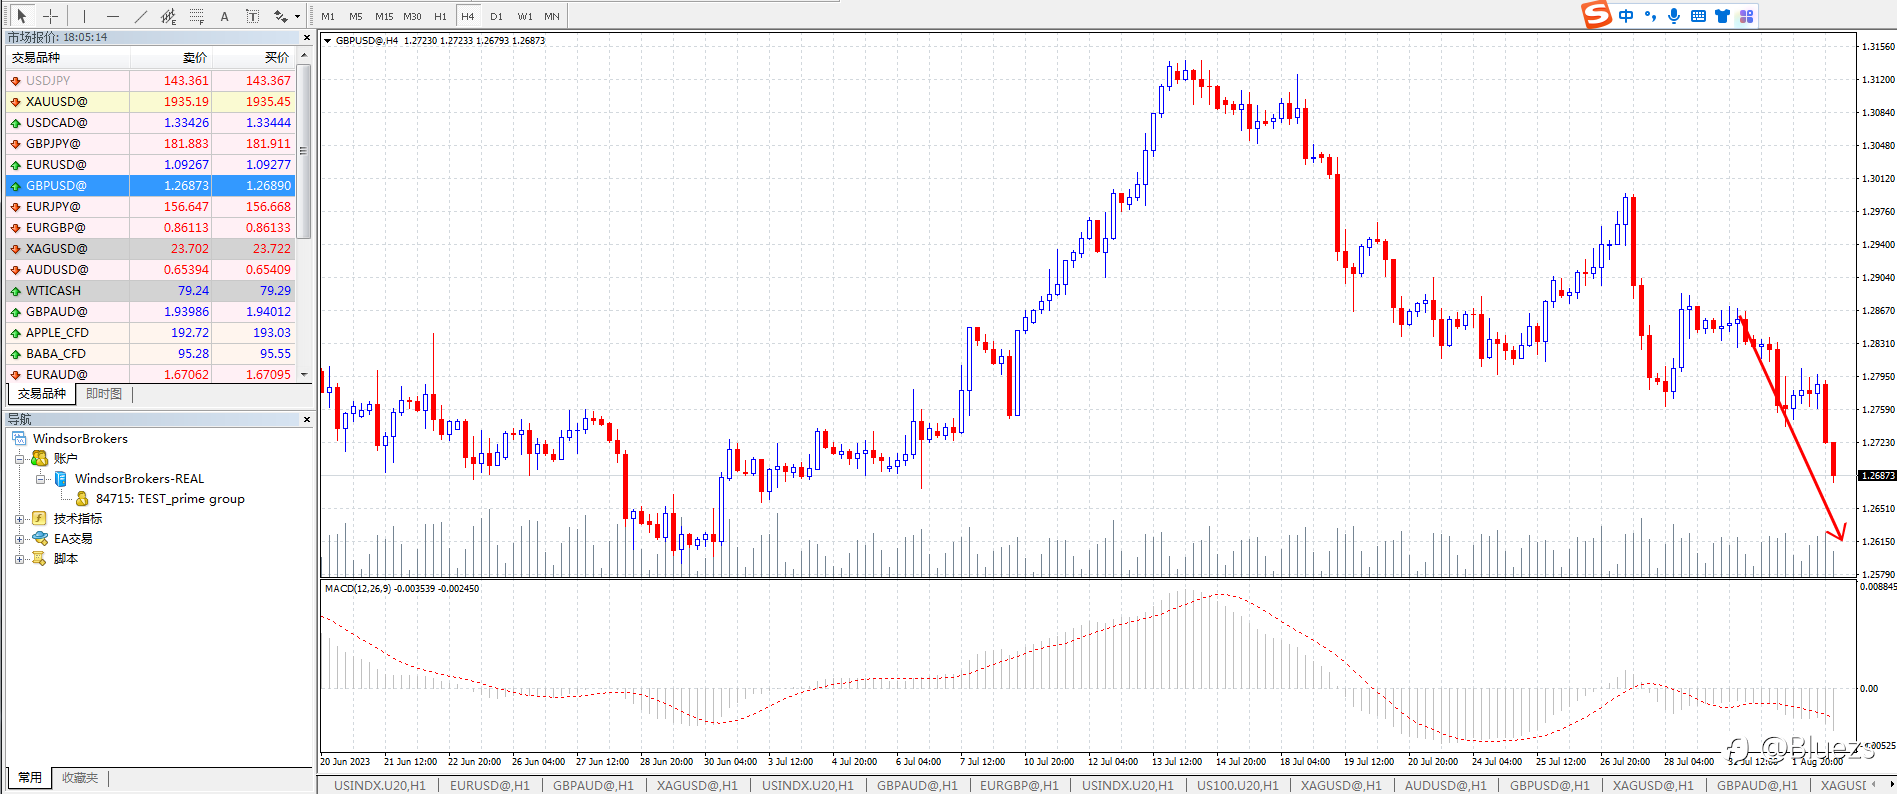Click the 交易品种 symbol column header
Screen dimensions: 1897x794
pyautogui.click(x=68, y=57)
